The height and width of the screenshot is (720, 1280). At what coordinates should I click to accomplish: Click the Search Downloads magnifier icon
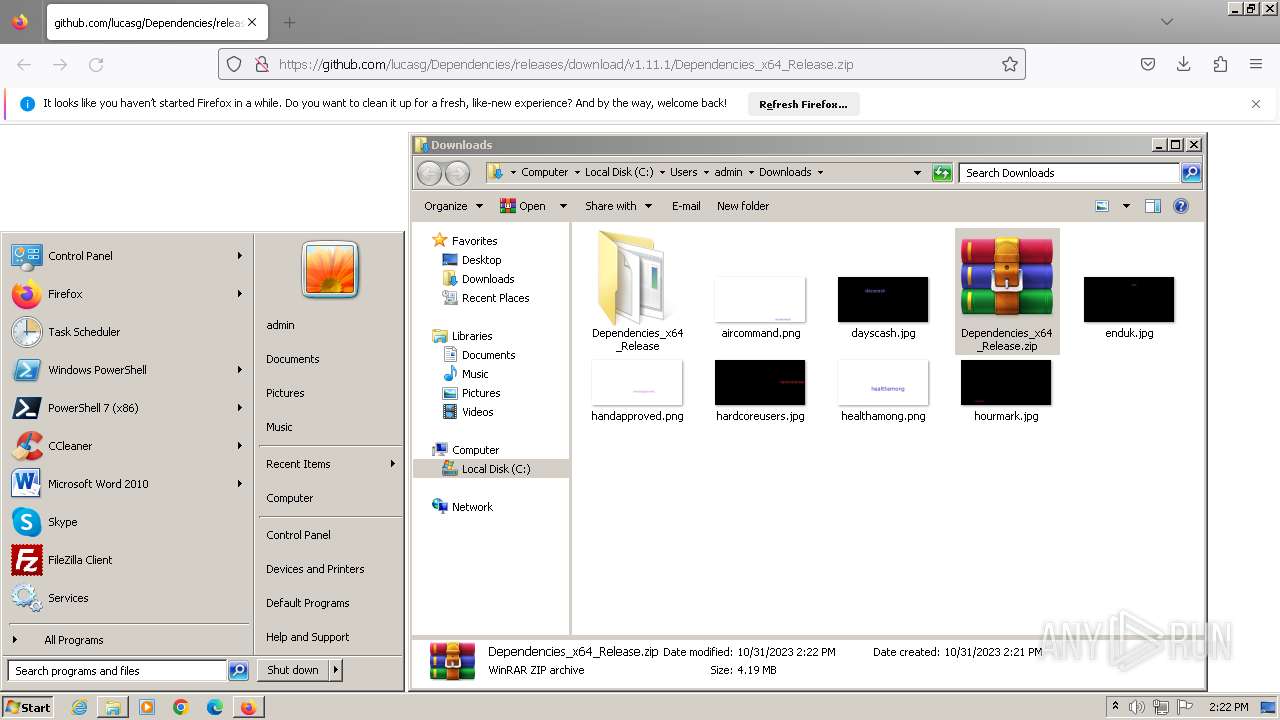(1191, 173)
